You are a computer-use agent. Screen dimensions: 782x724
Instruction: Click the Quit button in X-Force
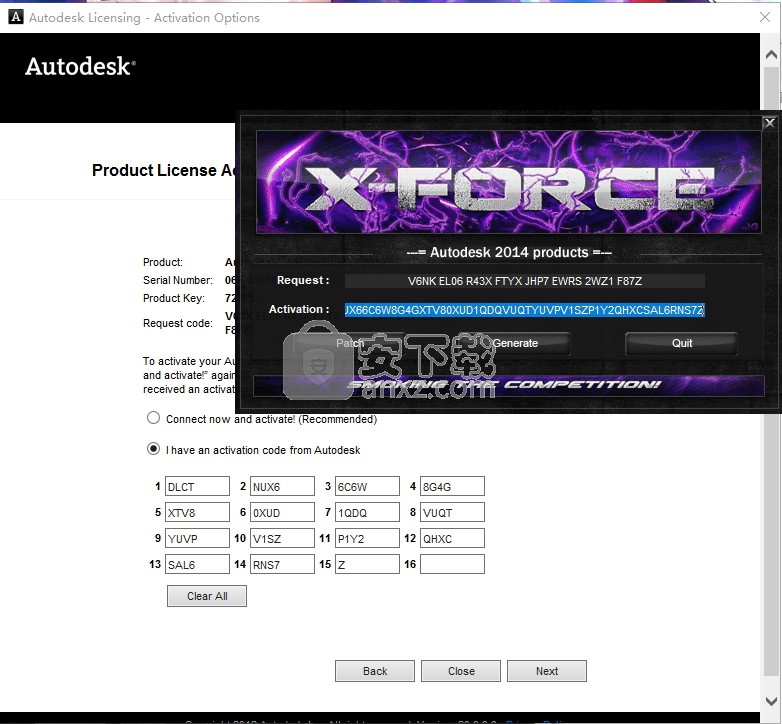point(681,343)
